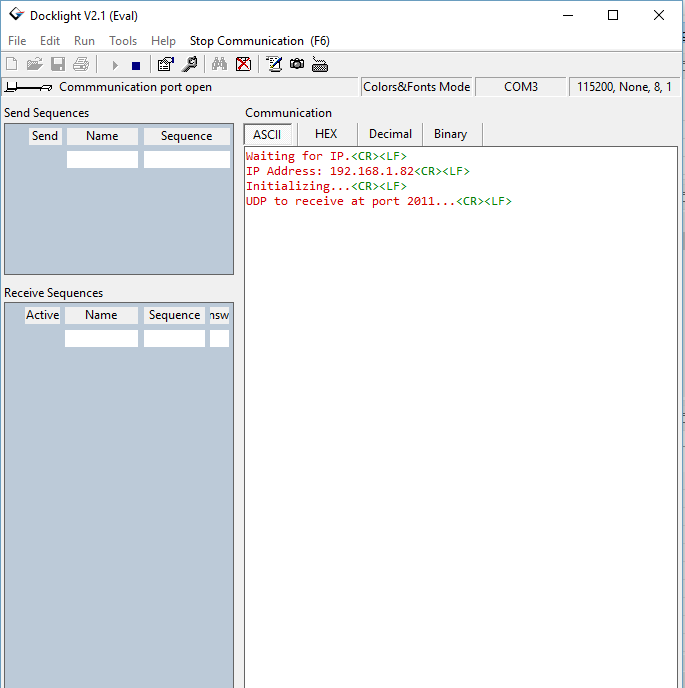Switch to the ASCII tab

[x=267, y=134]
